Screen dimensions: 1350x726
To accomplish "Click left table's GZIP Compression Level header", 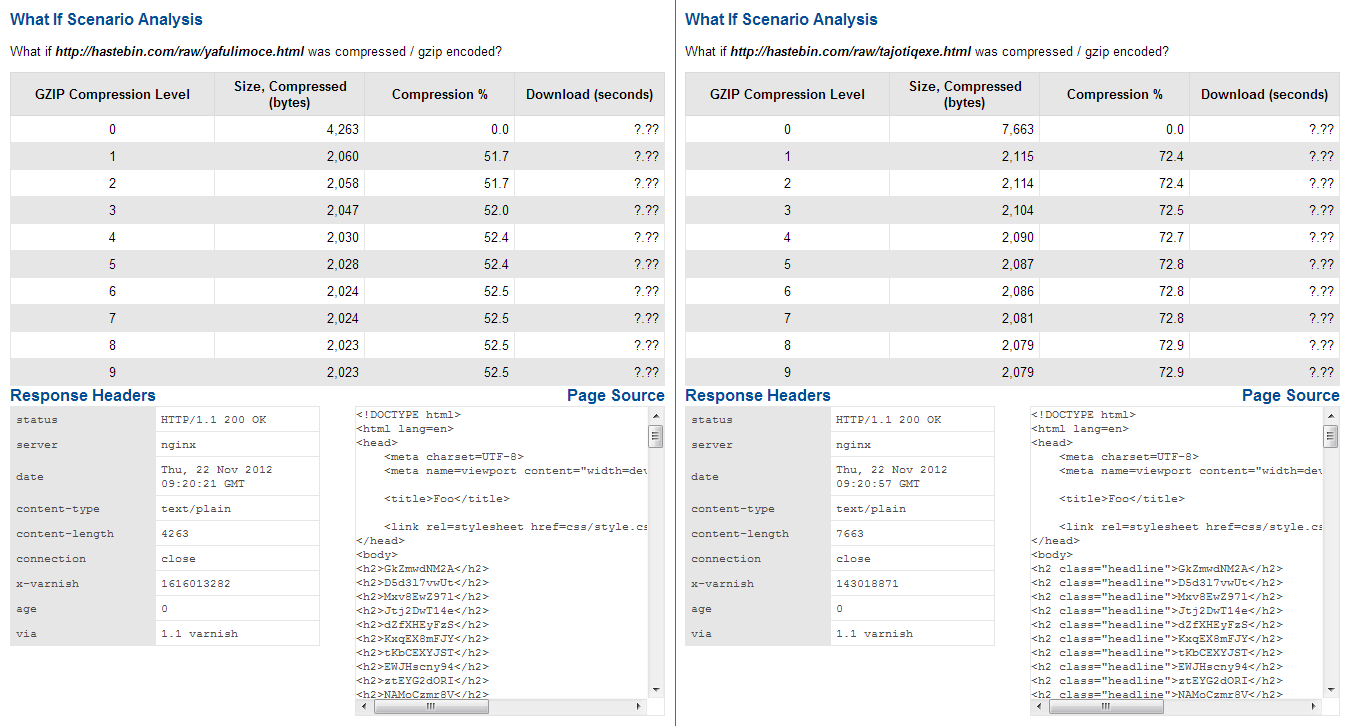I will coord(112,95).
